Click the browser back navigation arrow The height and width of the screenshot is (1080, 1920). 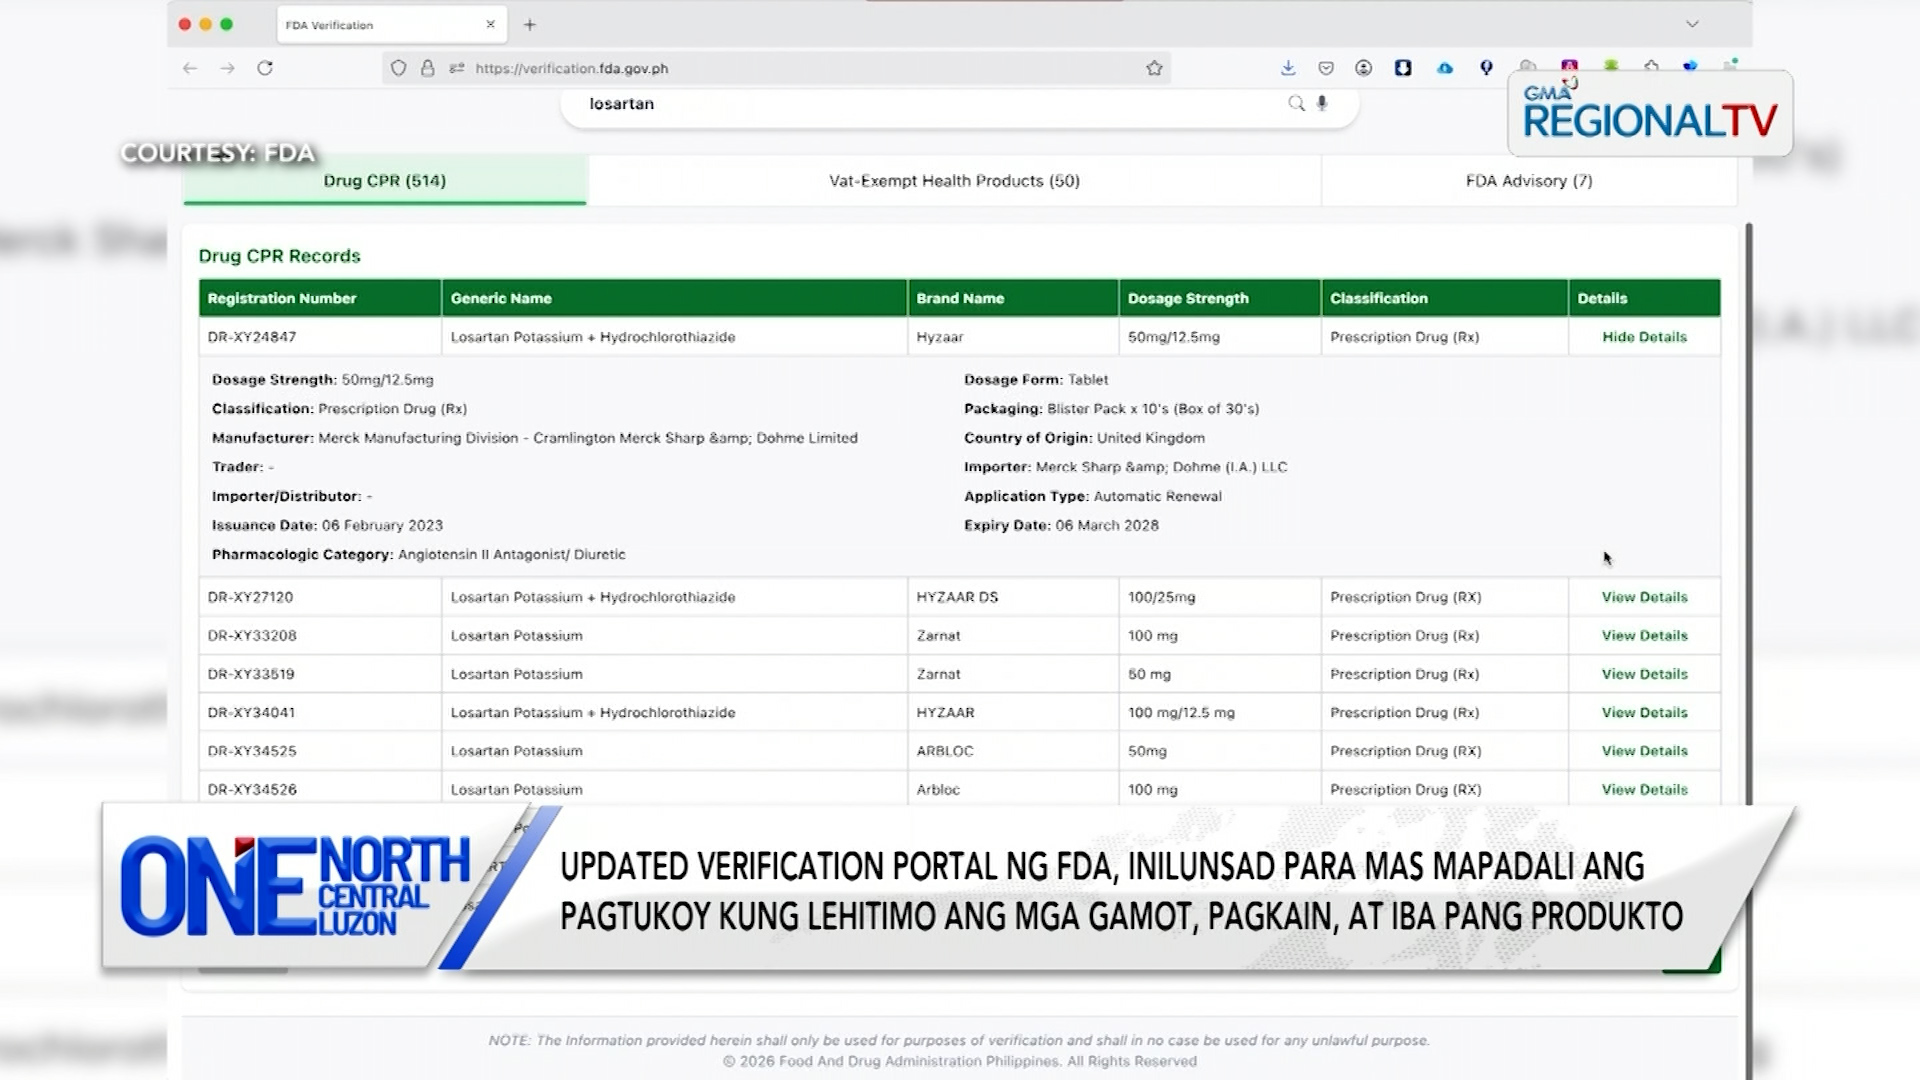tap(188, 68)
